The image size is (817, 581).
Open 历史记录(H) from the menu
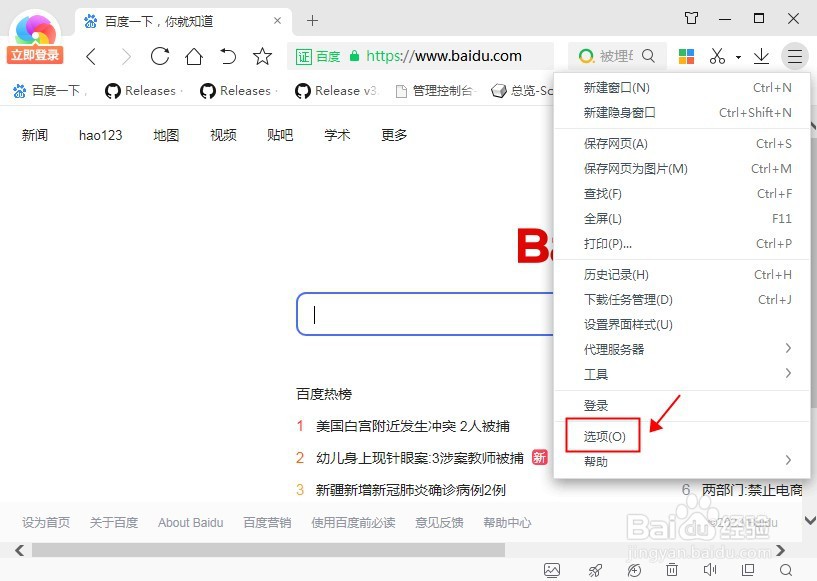(682, 275)
